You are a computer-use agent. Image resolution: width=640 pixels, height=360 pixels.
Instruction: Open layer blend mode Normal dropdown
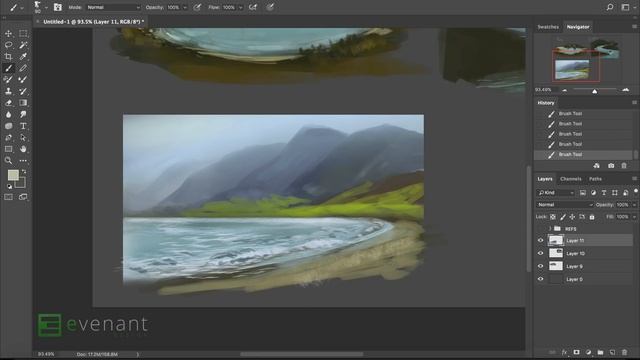tap(564, 204)
